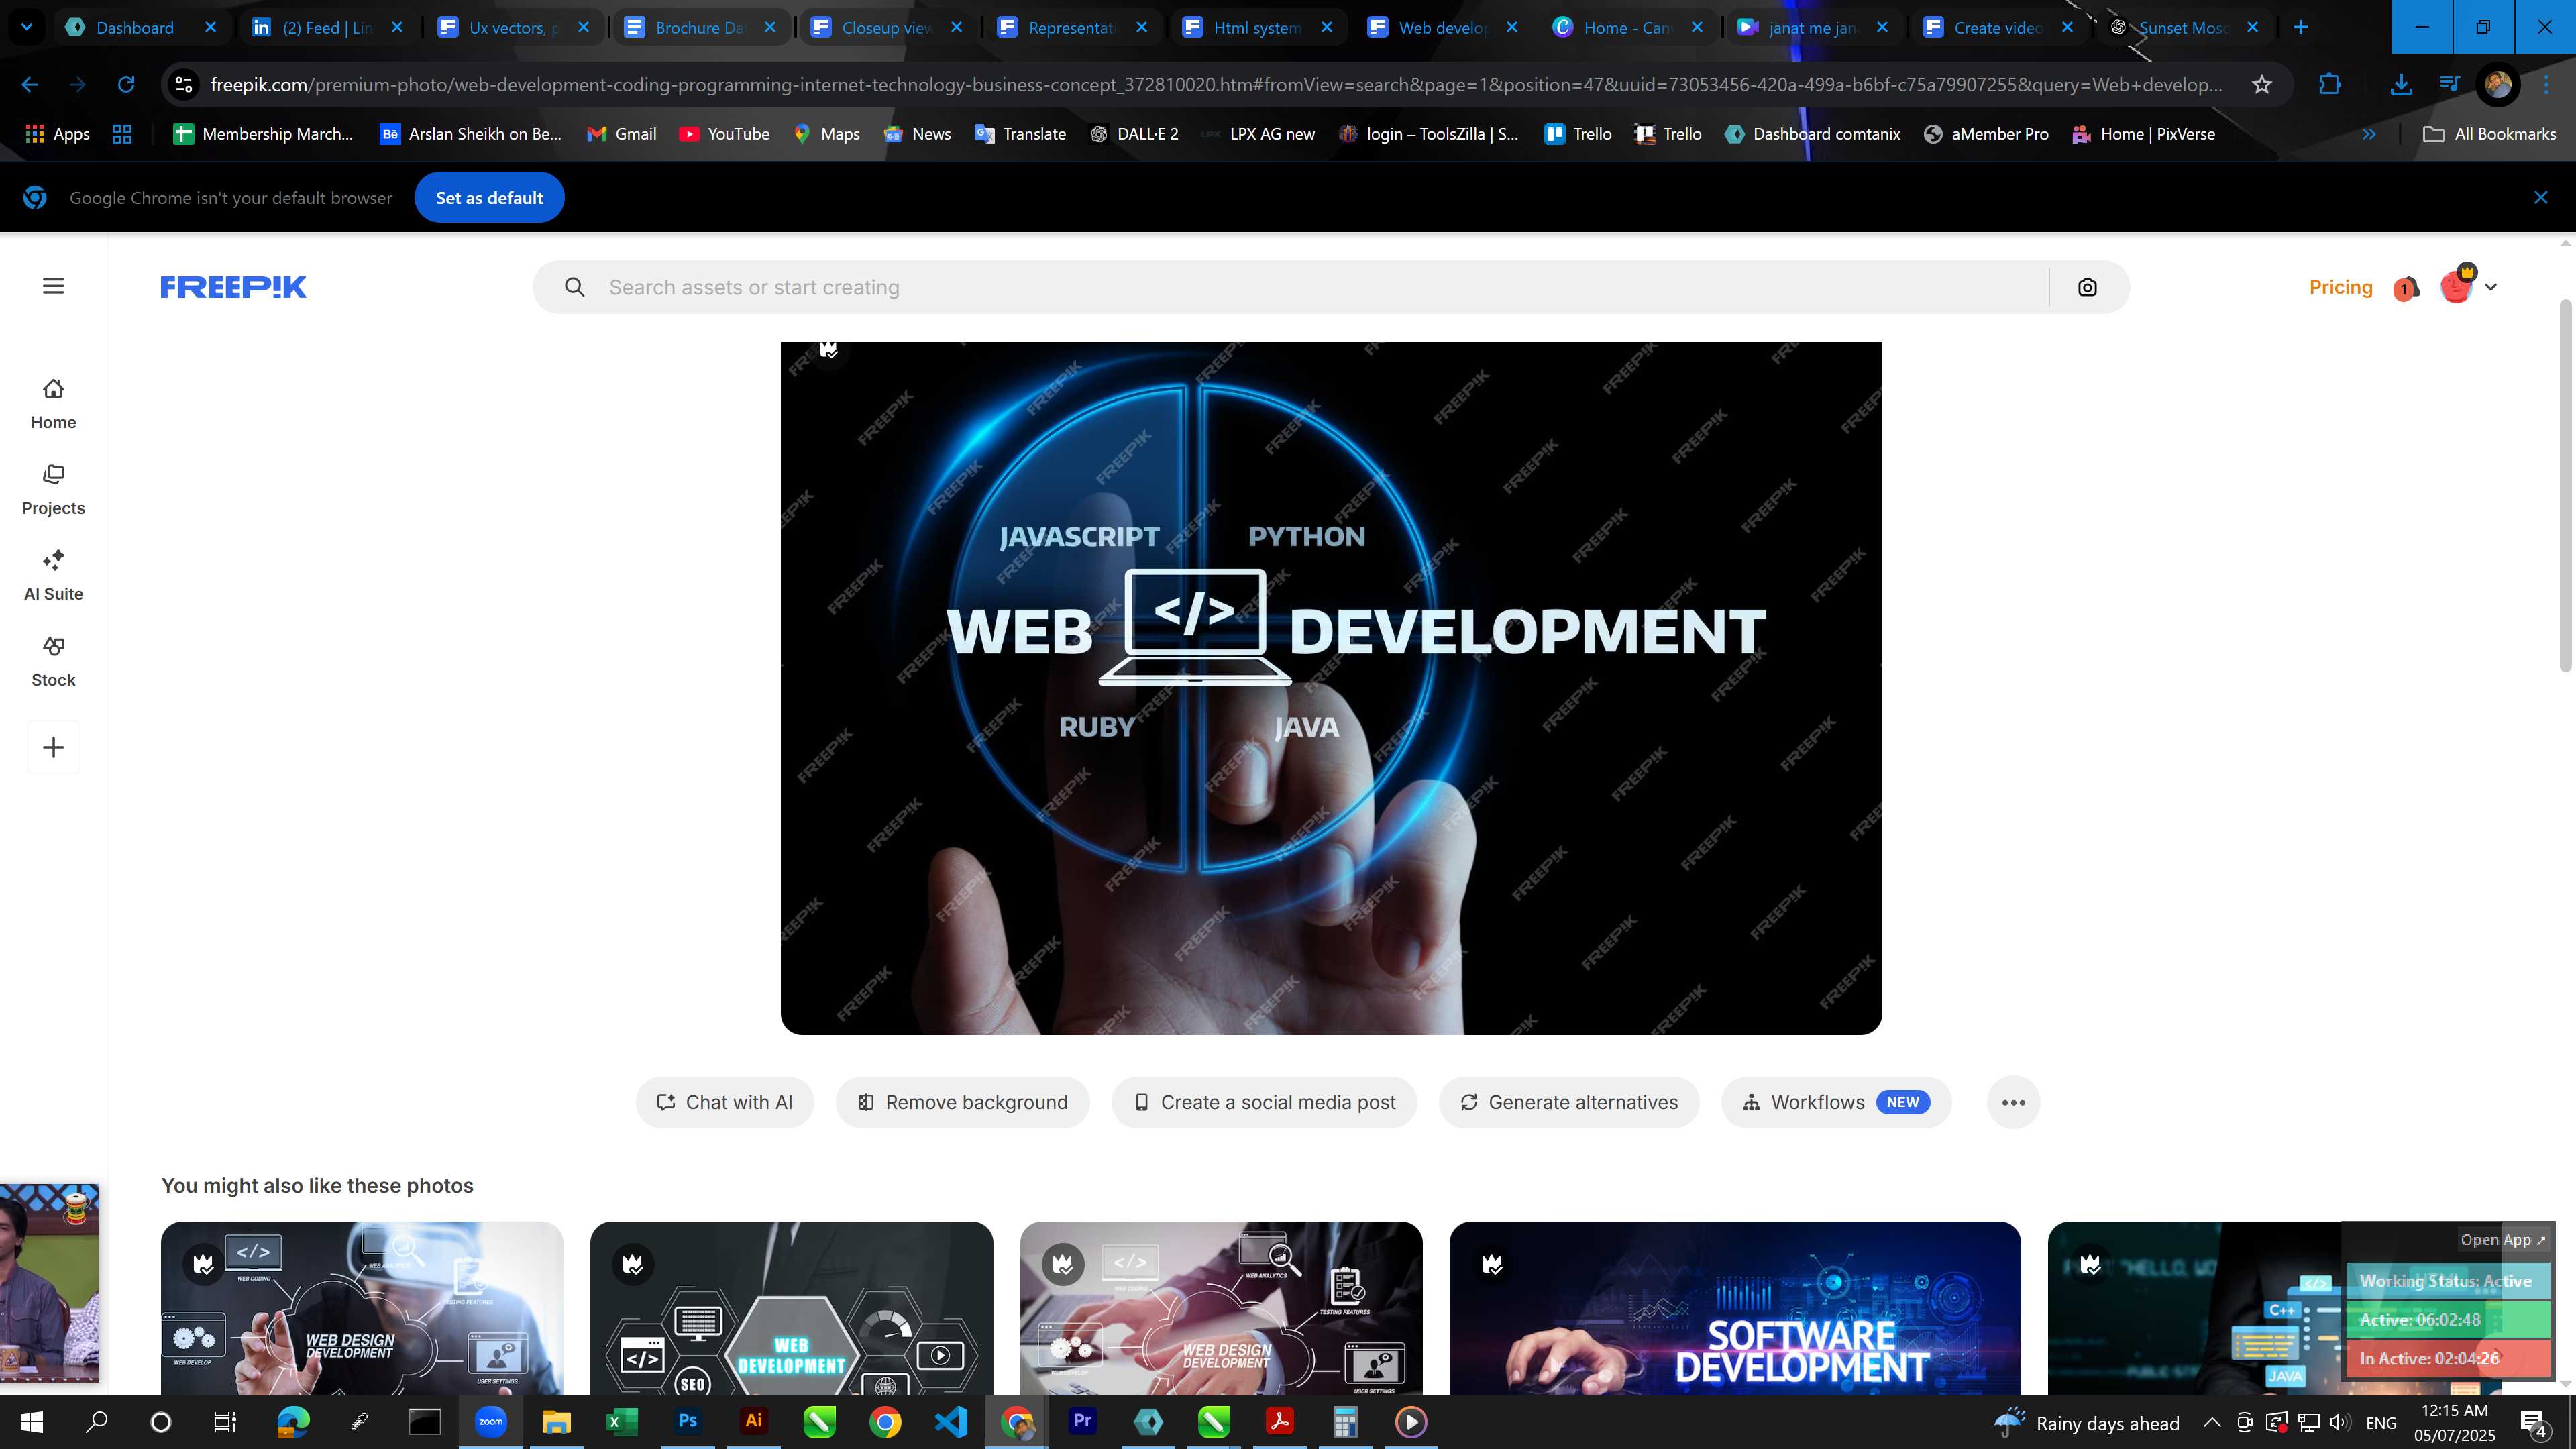Switch to Html system tab

1256,27
